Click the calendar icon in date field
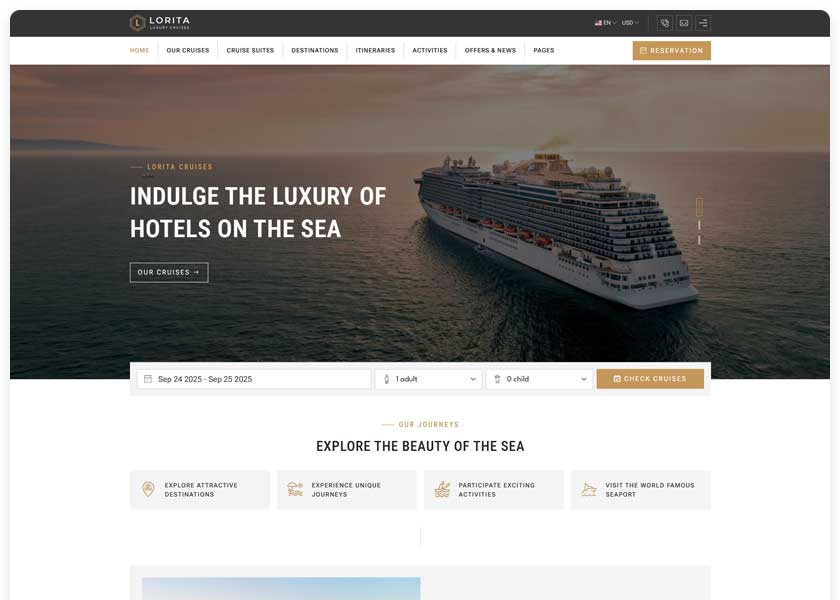 click(148, 379)
